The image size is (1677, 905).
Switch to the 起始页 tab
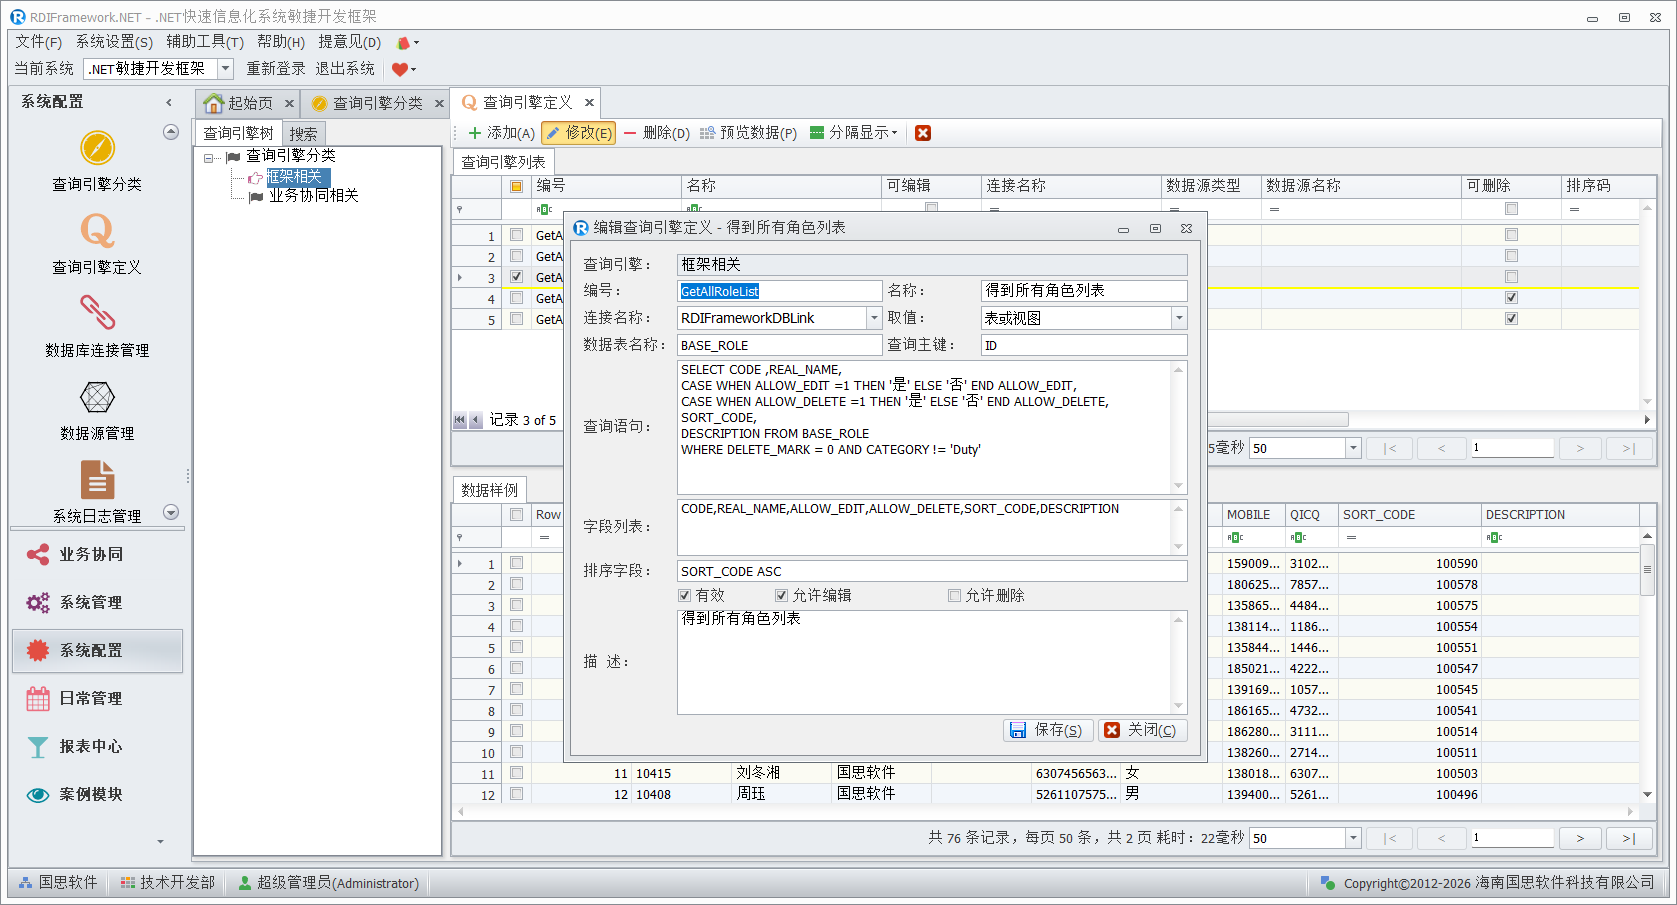tap(239, 103)
